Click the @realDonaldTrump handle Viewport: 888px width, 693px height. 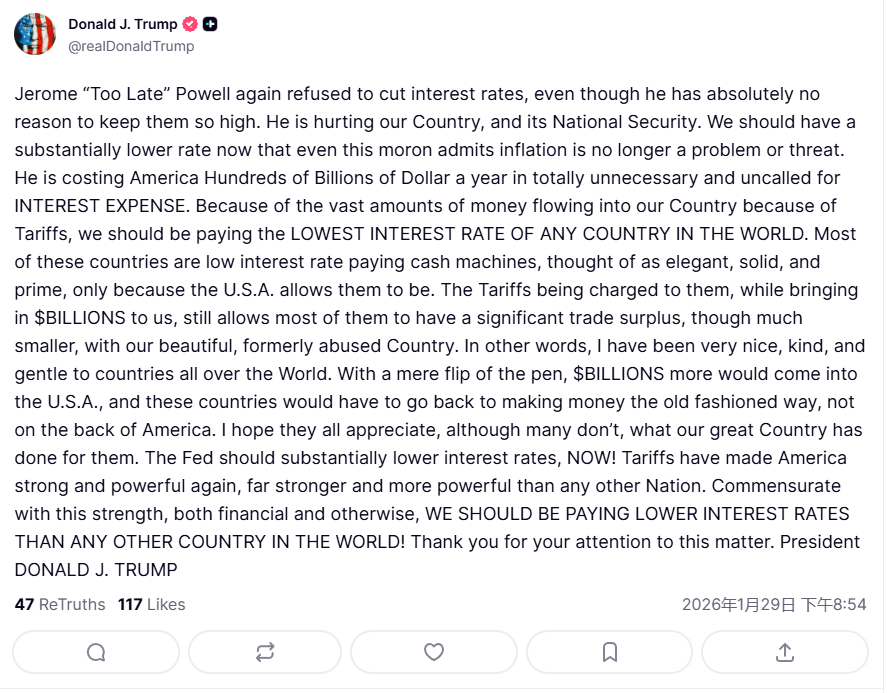tap(131, 46)
